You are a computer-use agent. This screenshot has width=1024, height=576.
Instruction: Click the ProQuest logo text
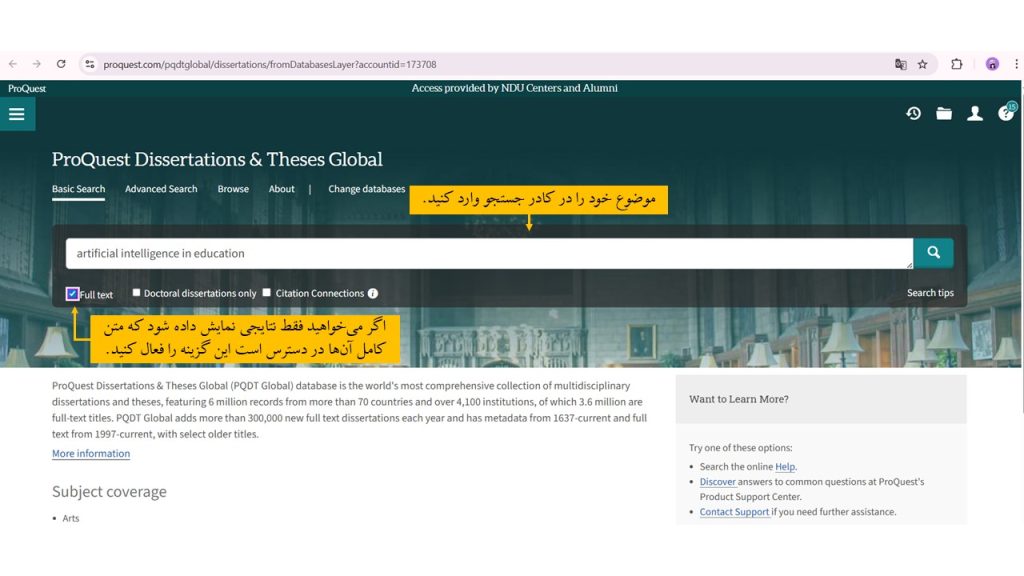coord(27,88)
